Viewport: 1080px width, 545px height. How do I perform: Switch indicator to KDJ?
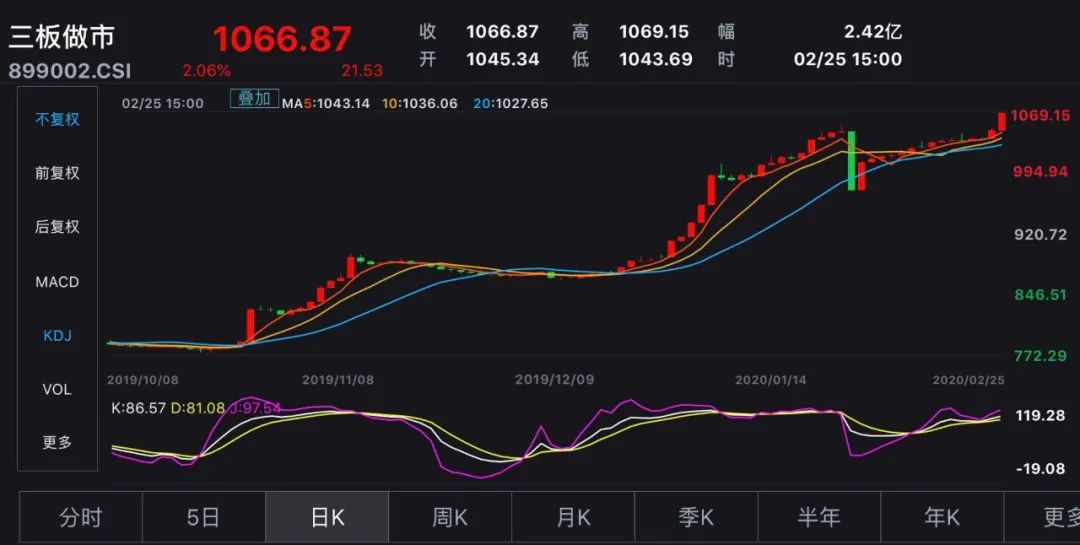(57, 336)
